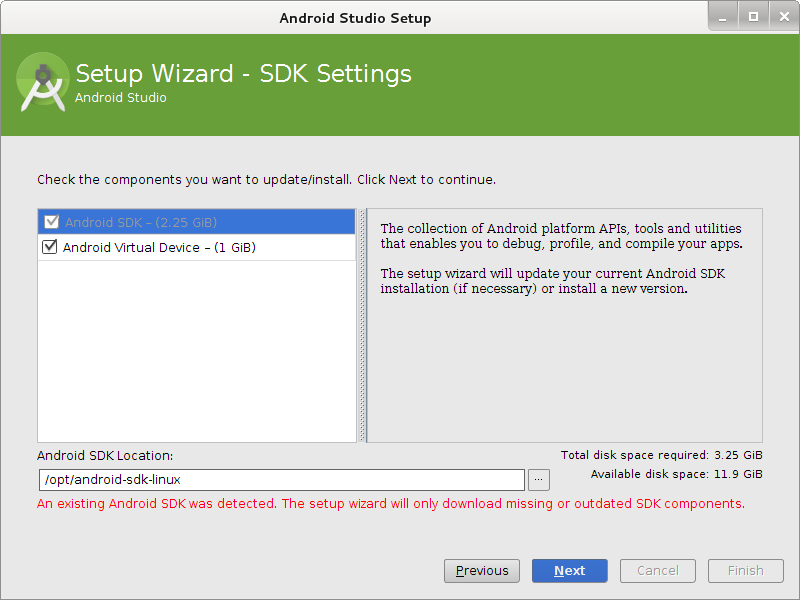Click the Finish button
Viewport: 800px width, 600px height.
tap(745, 570)
